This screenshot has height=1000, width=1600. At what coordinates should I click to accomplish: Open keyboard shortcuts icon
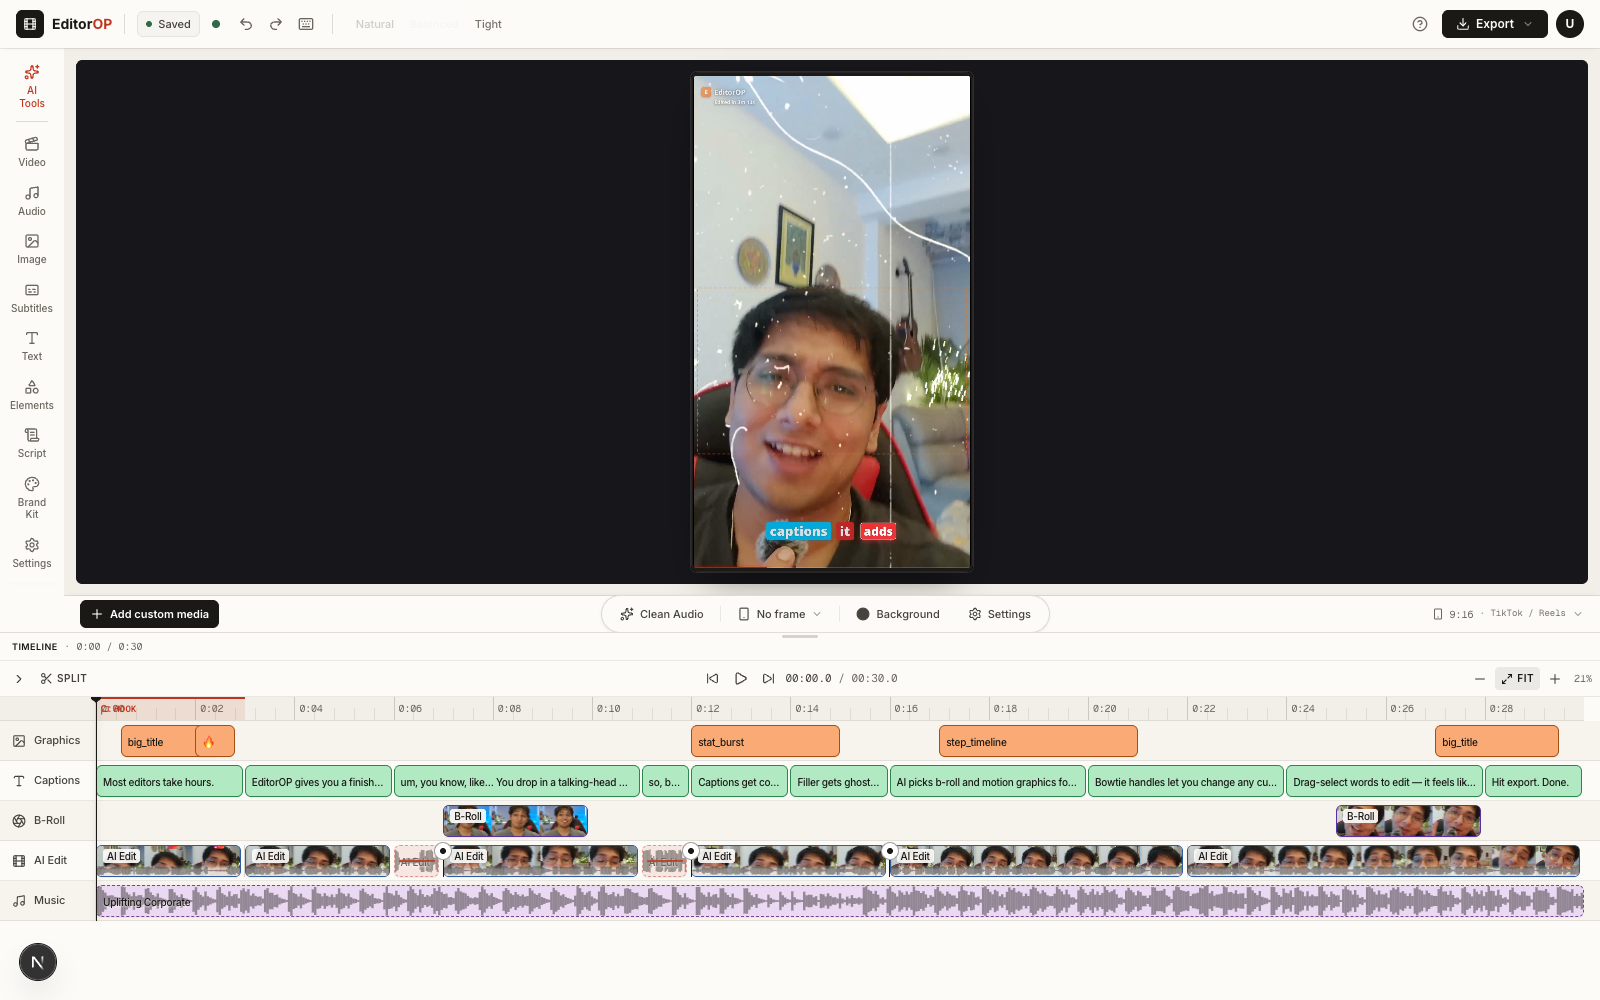[x=306, y=24]
